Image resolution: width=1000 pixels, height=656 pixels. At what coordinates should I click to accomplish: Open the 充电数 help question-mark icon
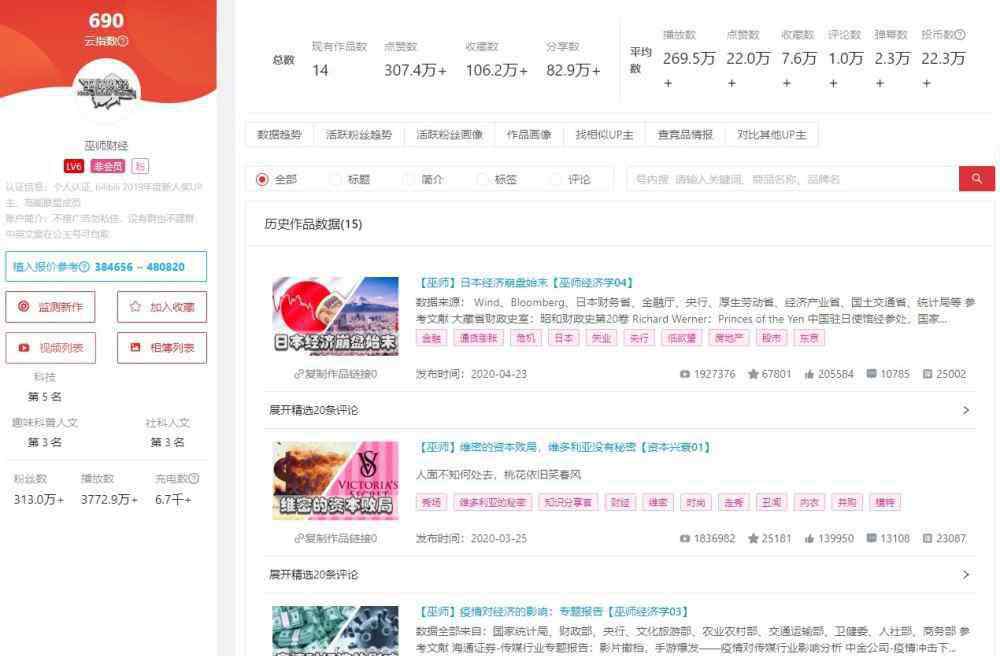[194, 478]
